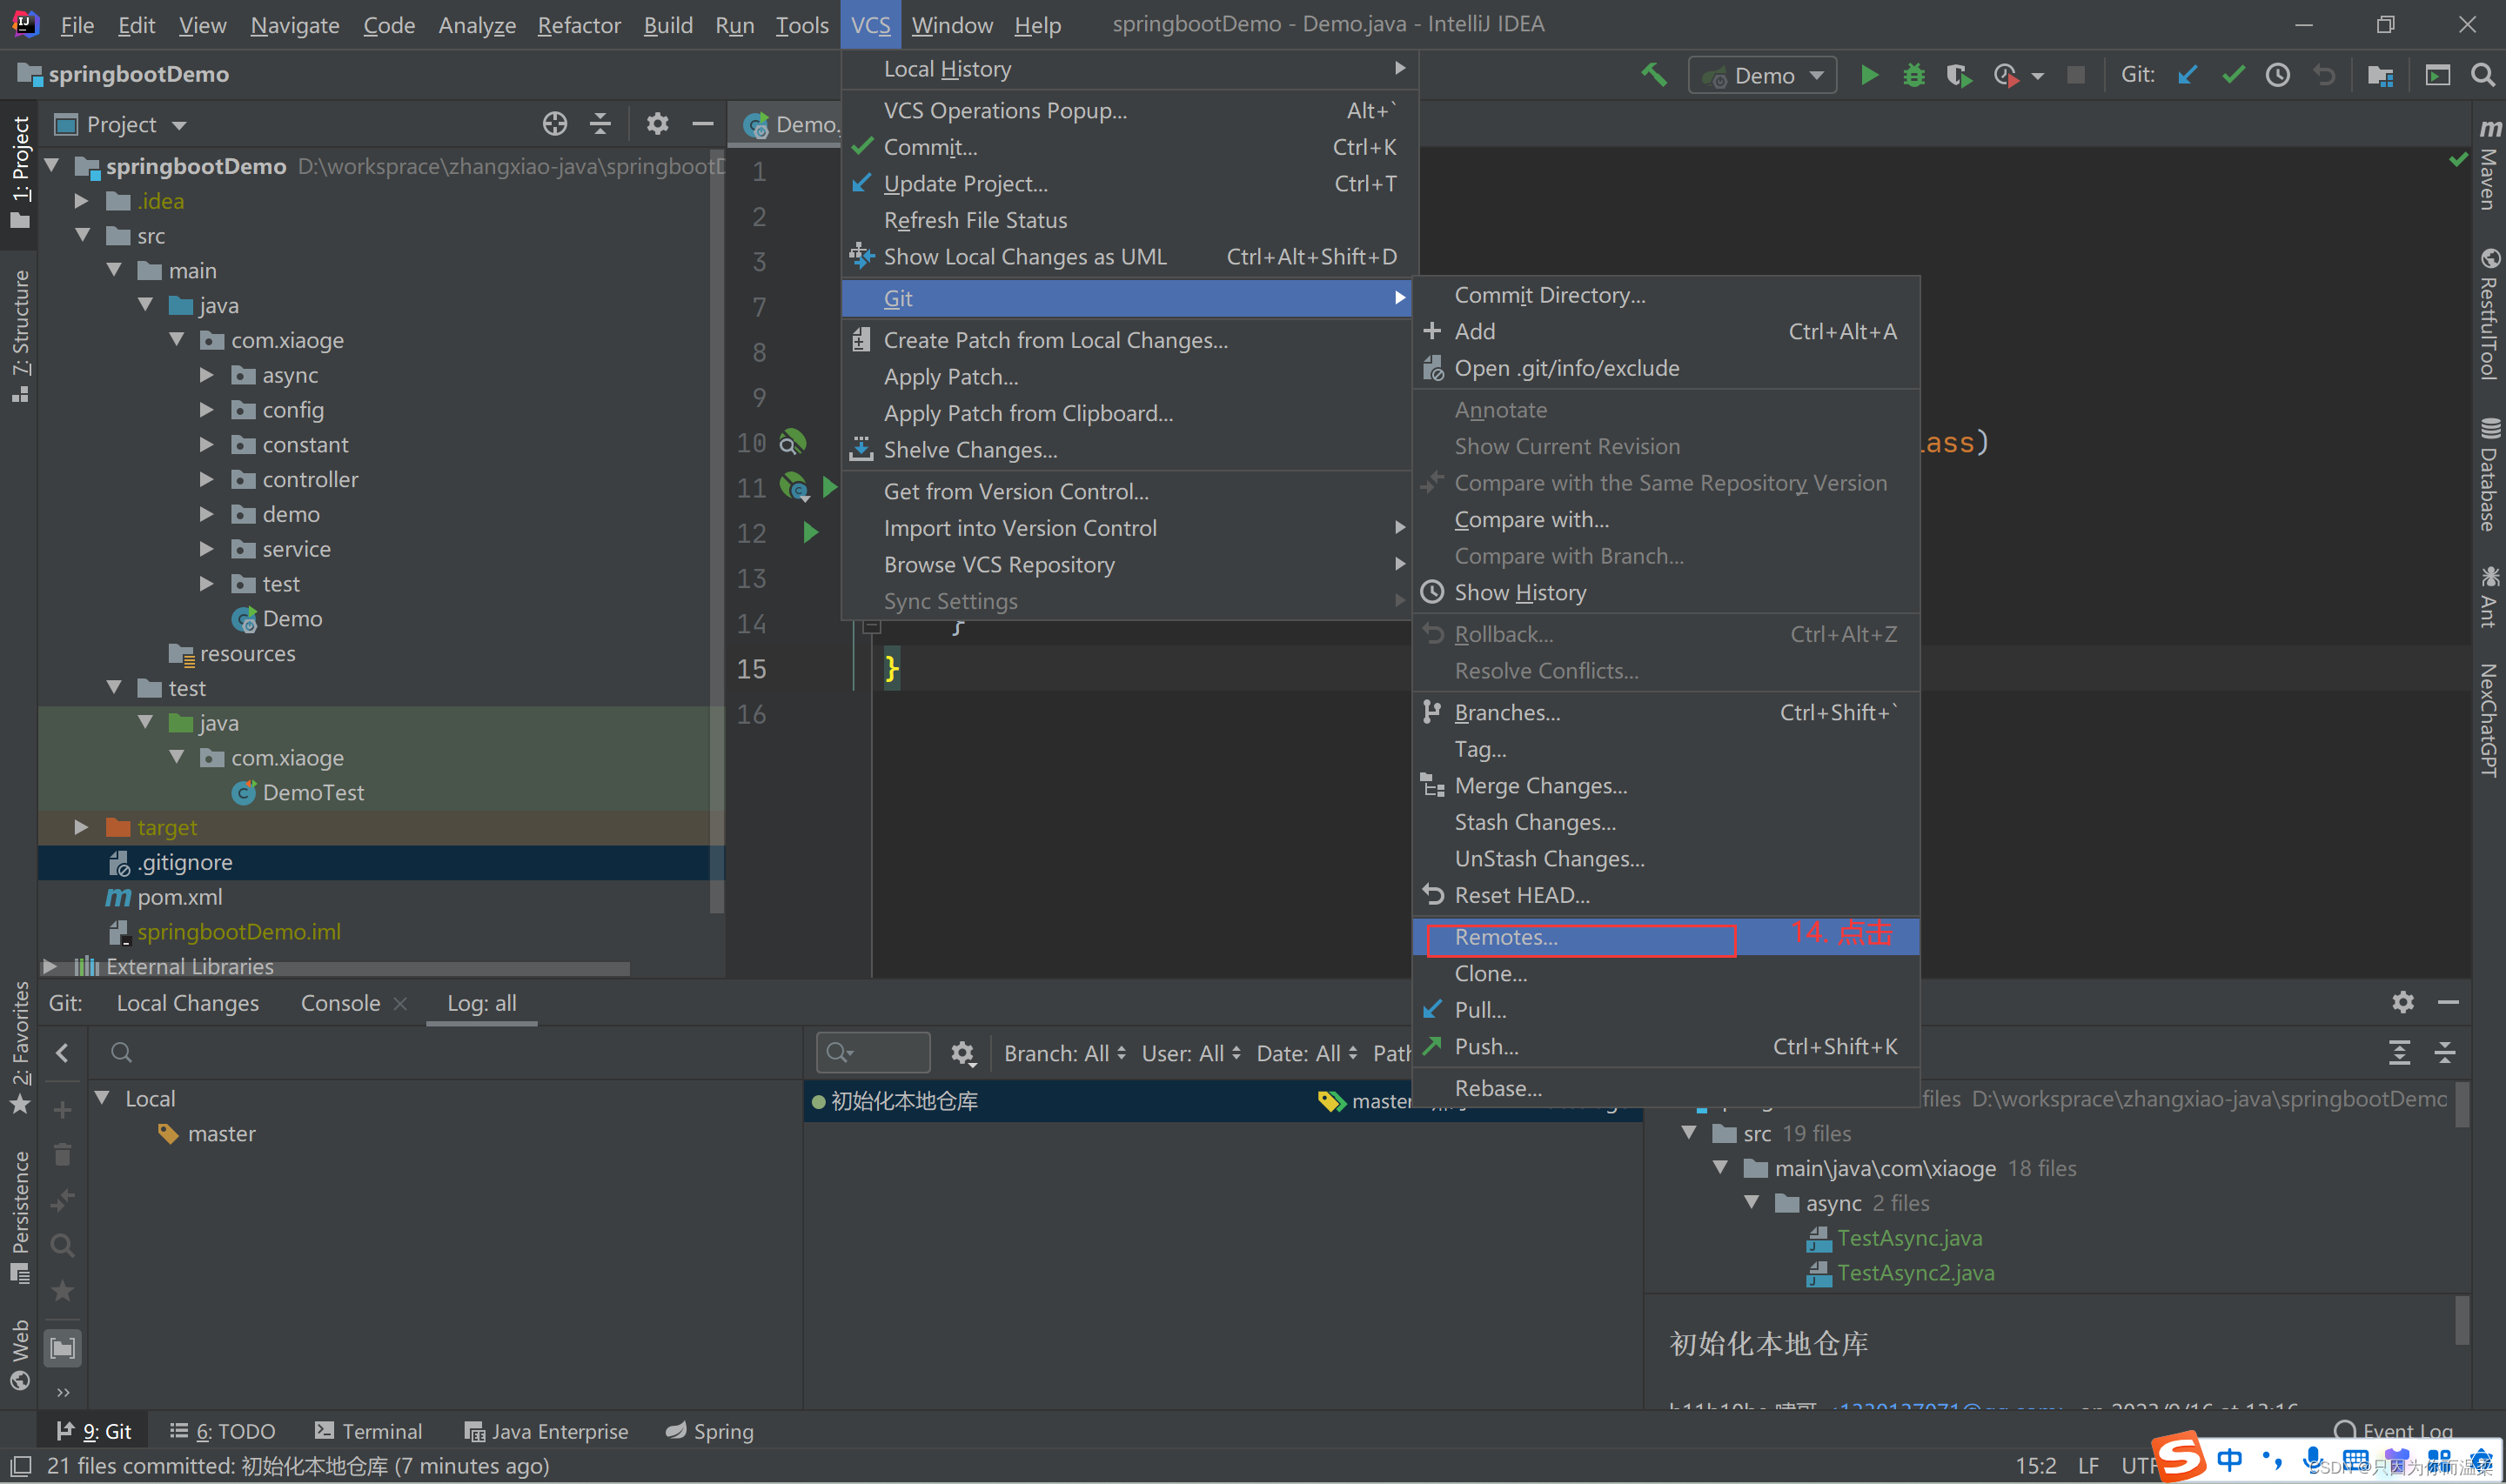Open Project panel settings gear
The height and width of the screenshot is (1484, 2506).
[x=657, y=124]
